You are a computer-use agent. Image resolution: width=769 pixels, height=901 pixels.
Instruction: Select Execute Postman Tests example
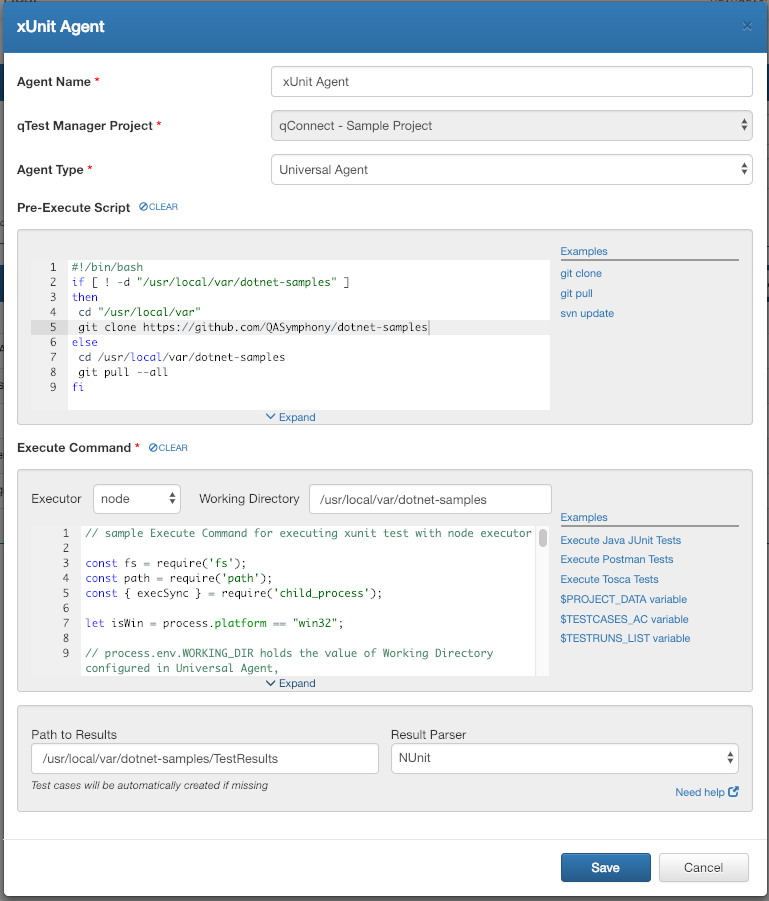point(616,559)
